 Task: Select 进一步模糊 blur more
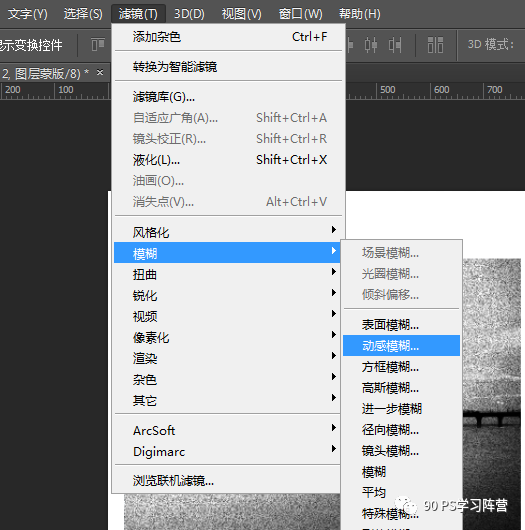(401, 408)
